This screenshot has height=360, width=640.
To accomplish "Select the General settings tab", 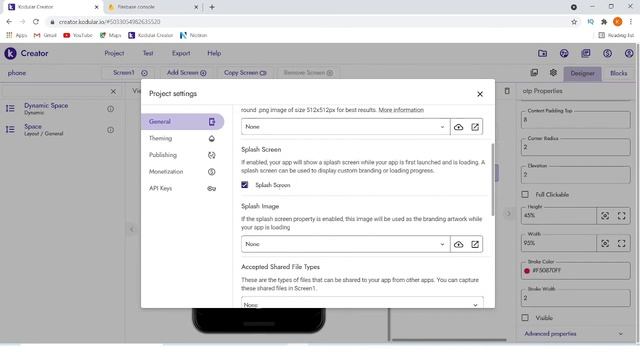I will (183, 122).
